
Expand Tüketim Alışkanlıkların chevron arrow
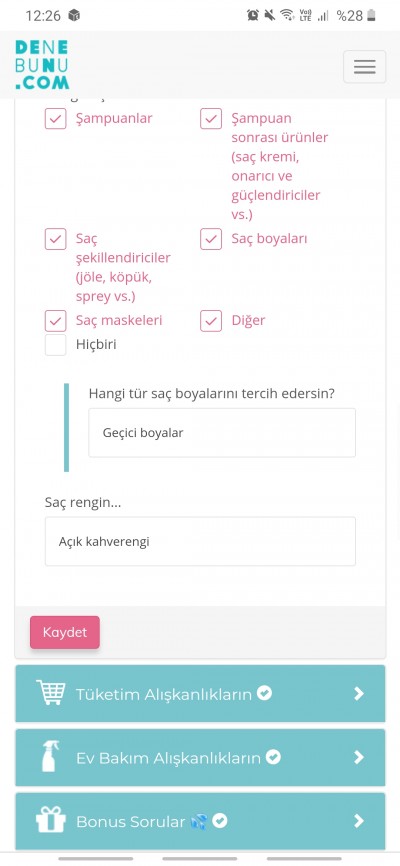pos(359,693)
